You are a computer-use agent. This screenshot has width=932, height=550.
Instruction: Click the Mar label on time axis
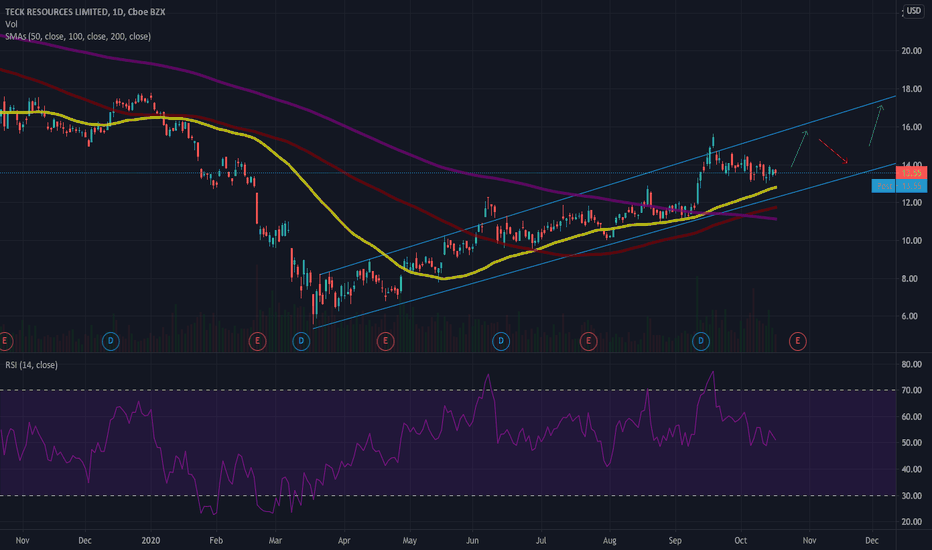click(275, 540)
